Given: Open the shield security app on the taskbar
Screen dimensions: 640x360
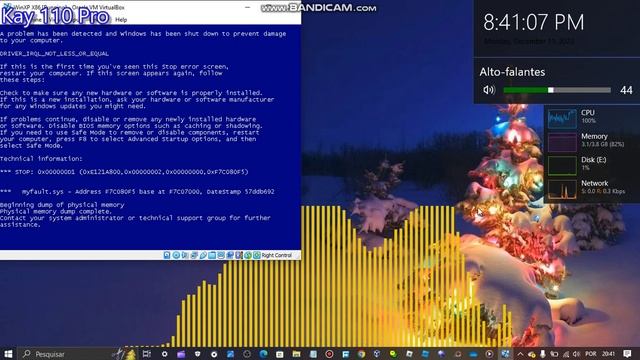Looking at the screenshot, I should tap(198, 354).
